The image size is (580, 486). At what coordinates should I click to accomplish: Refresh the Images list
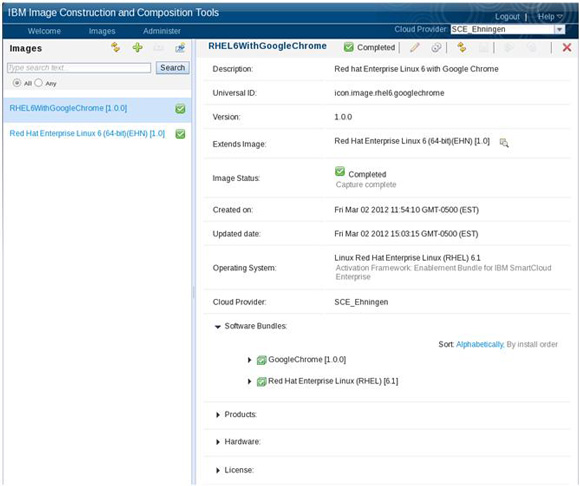tap(116, 47)
